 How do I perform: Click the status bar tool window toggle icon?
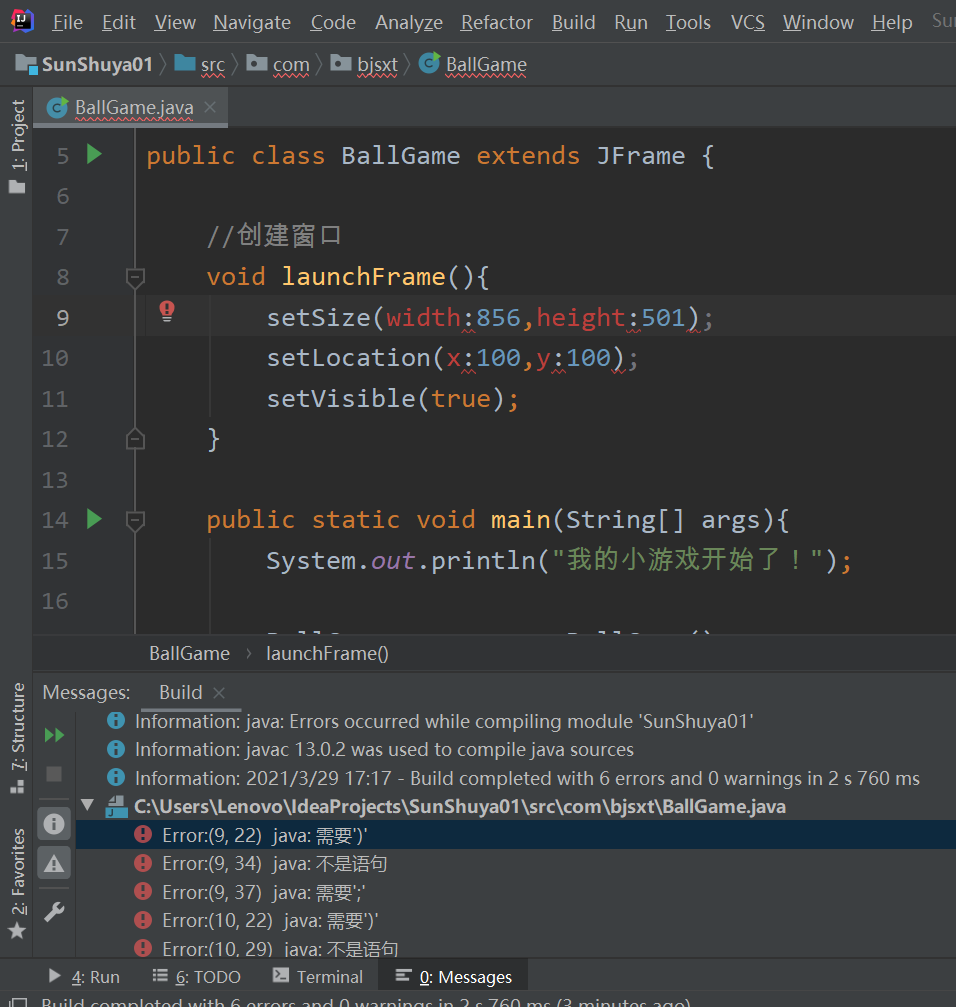[x=17, y=1001]
